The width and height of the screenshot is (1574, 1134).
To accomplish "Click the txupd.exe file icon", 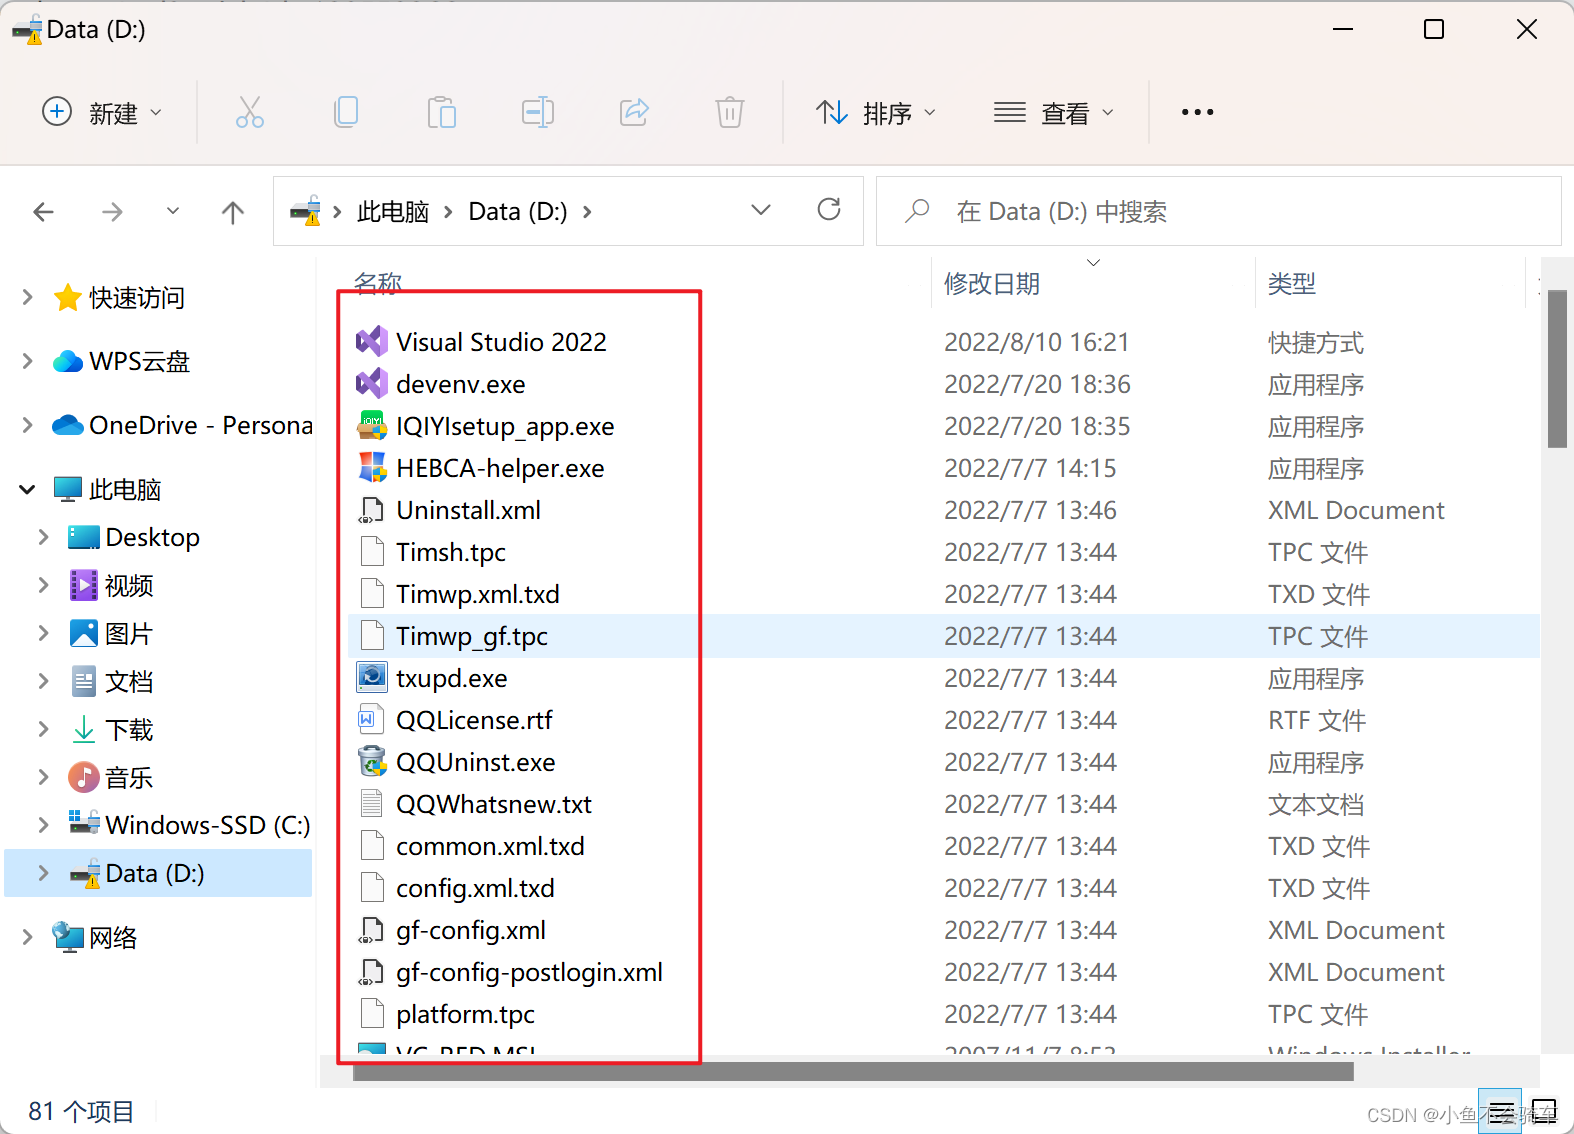I will [372, 678].
